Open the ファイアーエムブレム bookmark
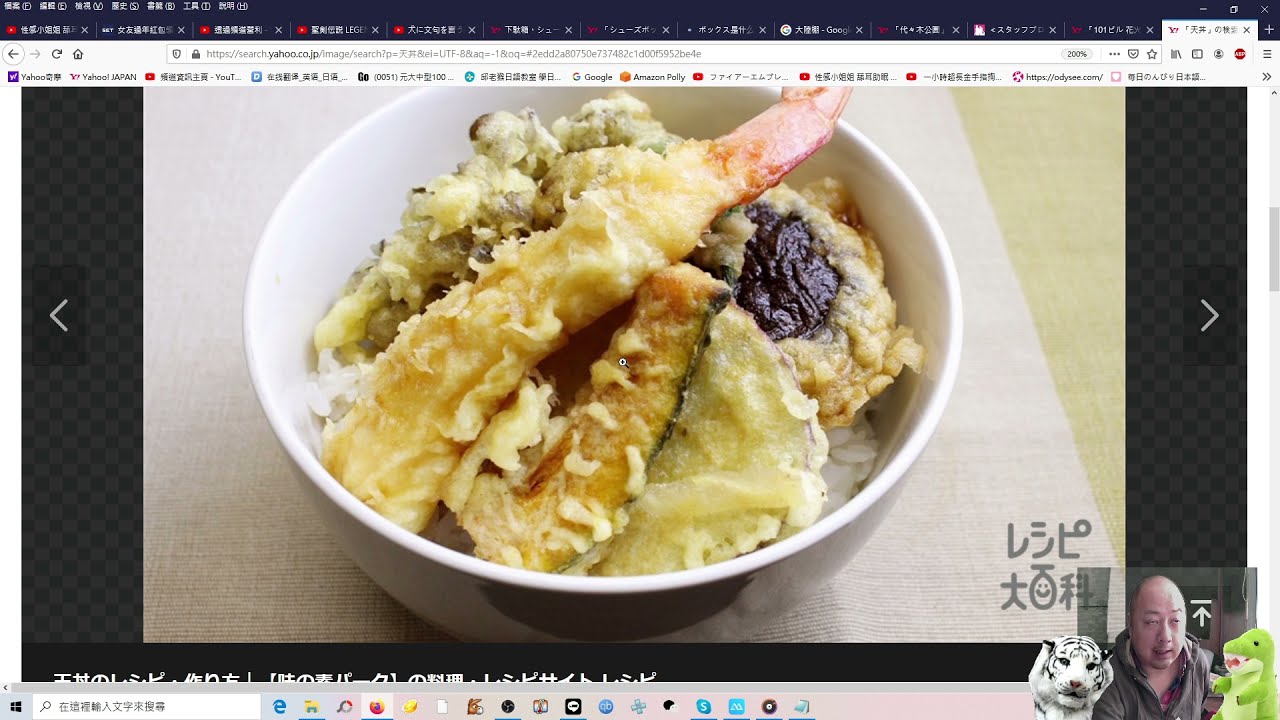 (x=741, y=77)
